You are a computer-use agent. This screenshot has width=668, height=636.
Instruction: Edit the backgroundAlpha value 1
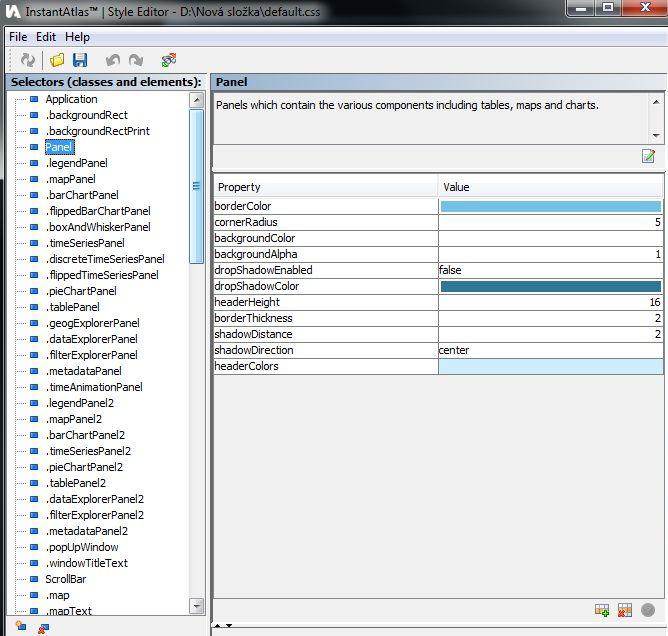(550, 254)
